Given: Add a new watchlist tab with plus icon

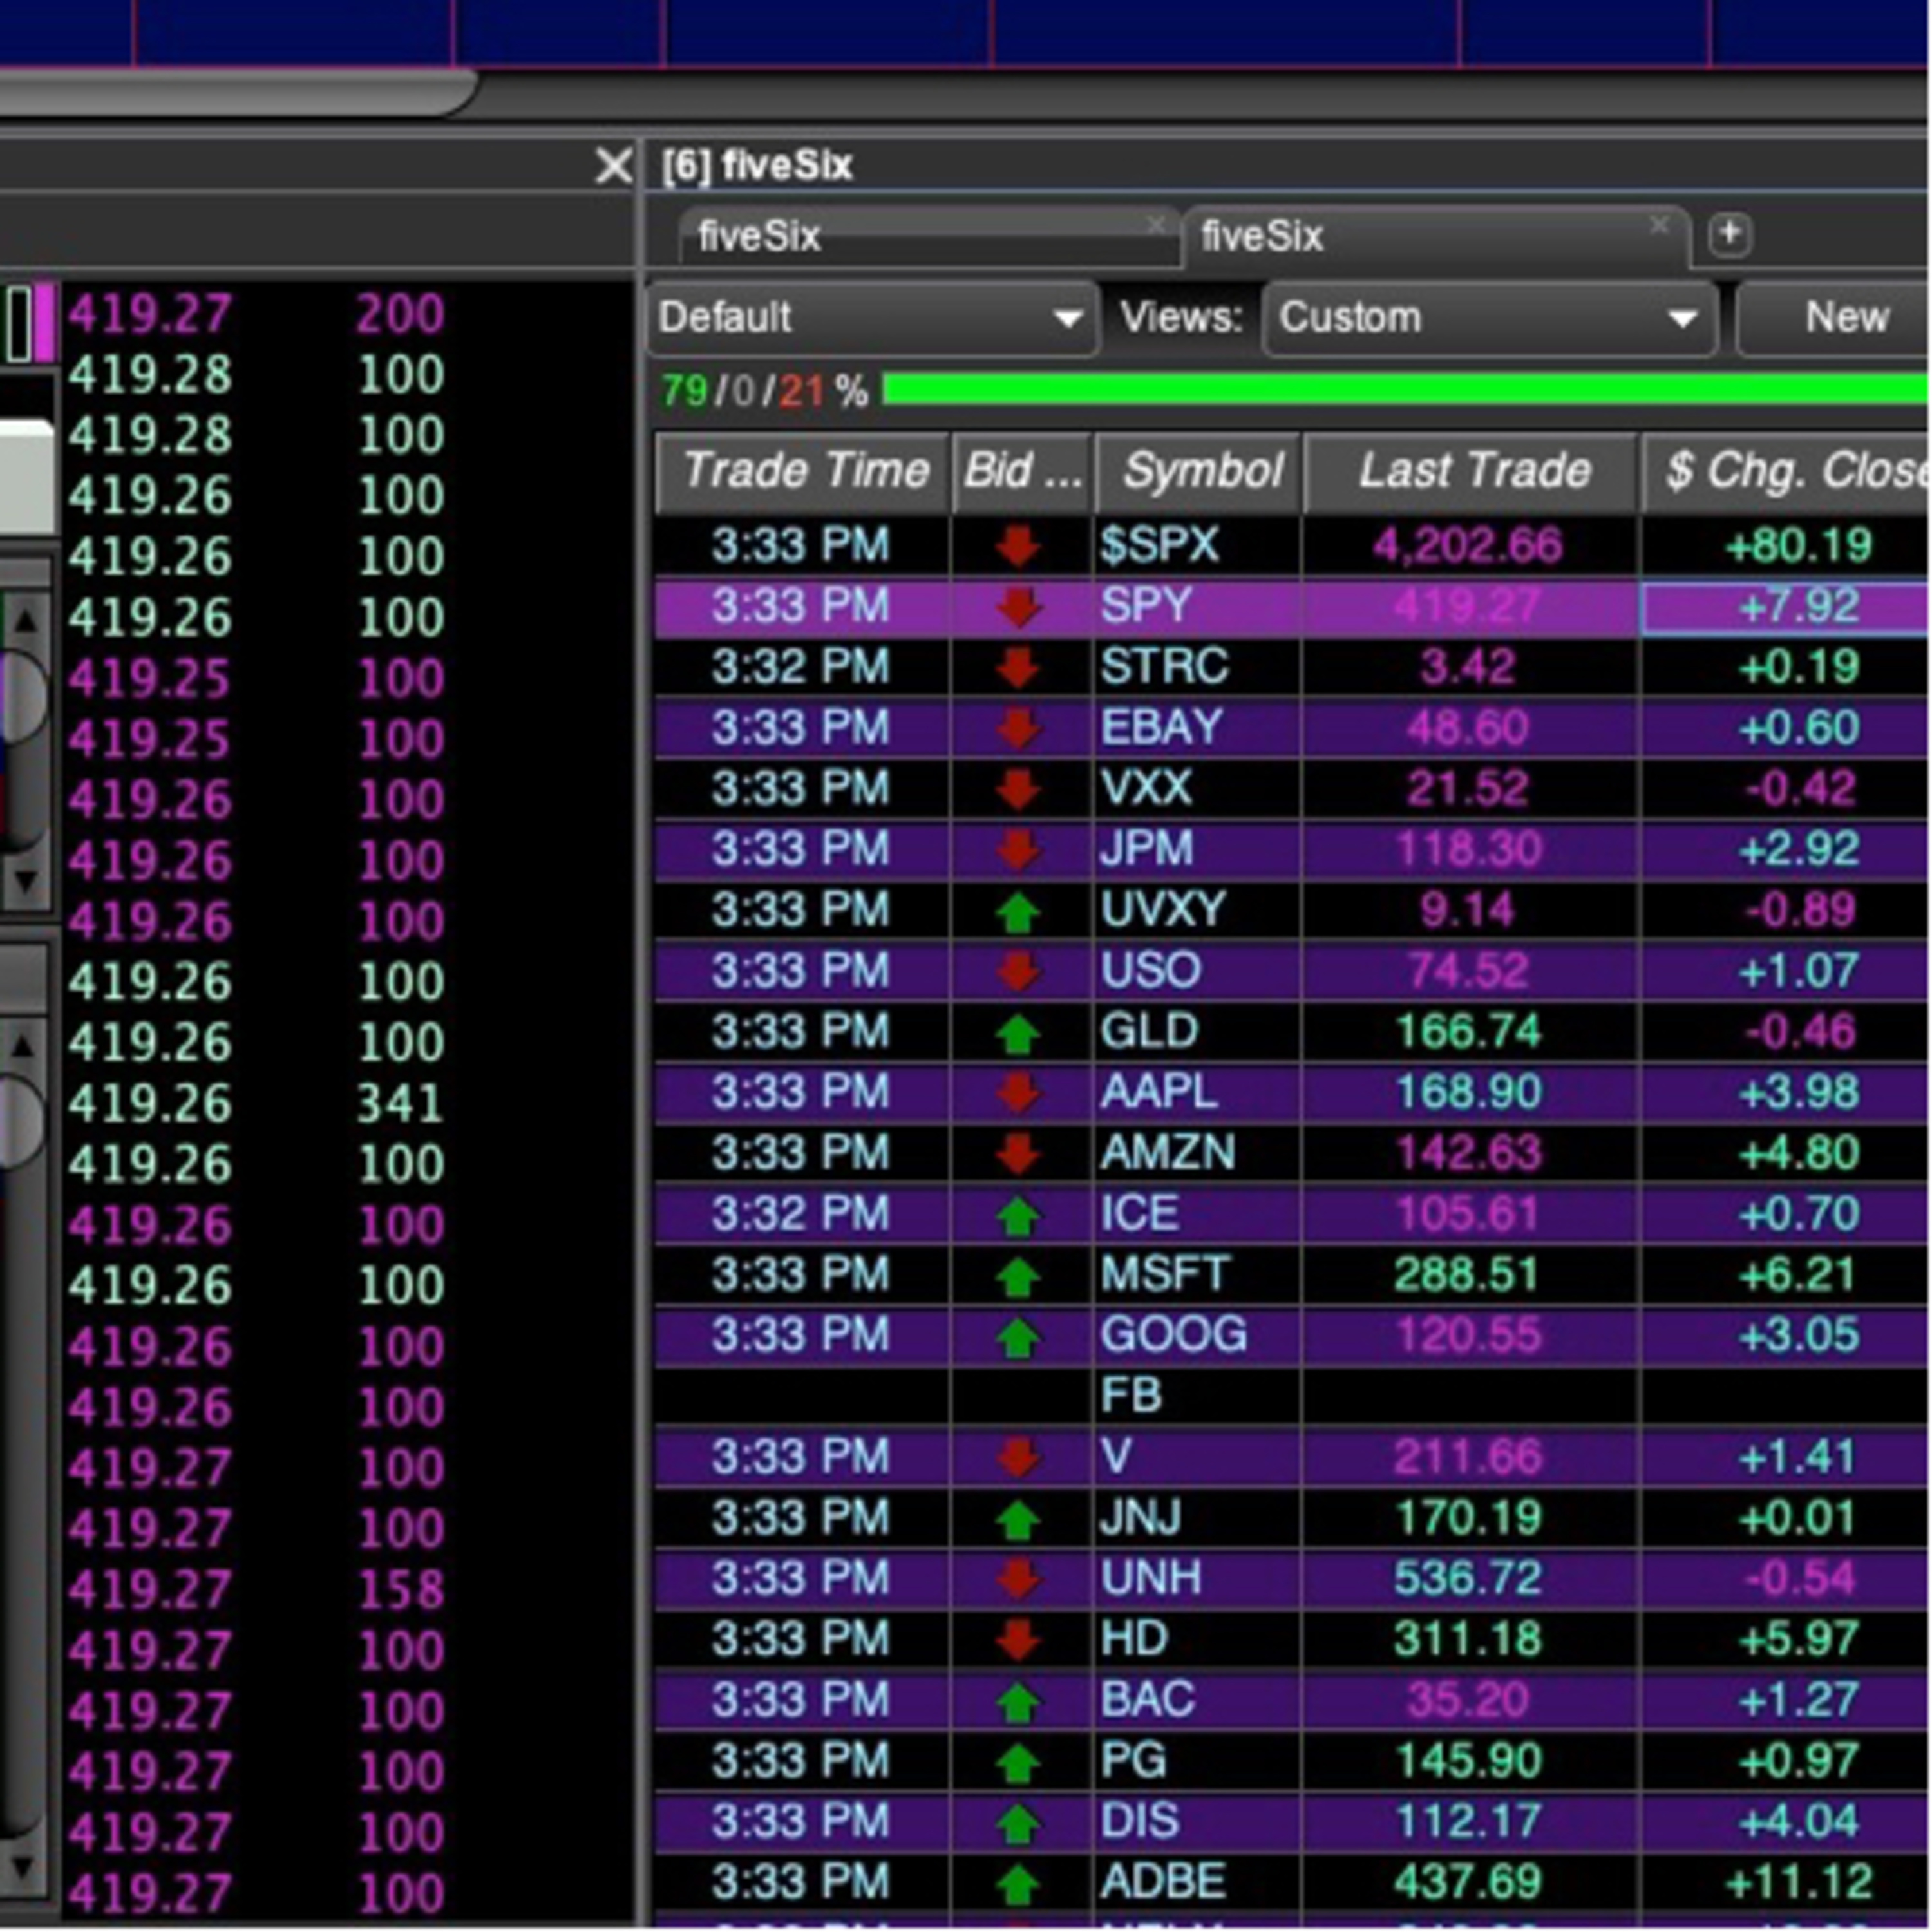Looking at the screenshot, I should 1729,236.
